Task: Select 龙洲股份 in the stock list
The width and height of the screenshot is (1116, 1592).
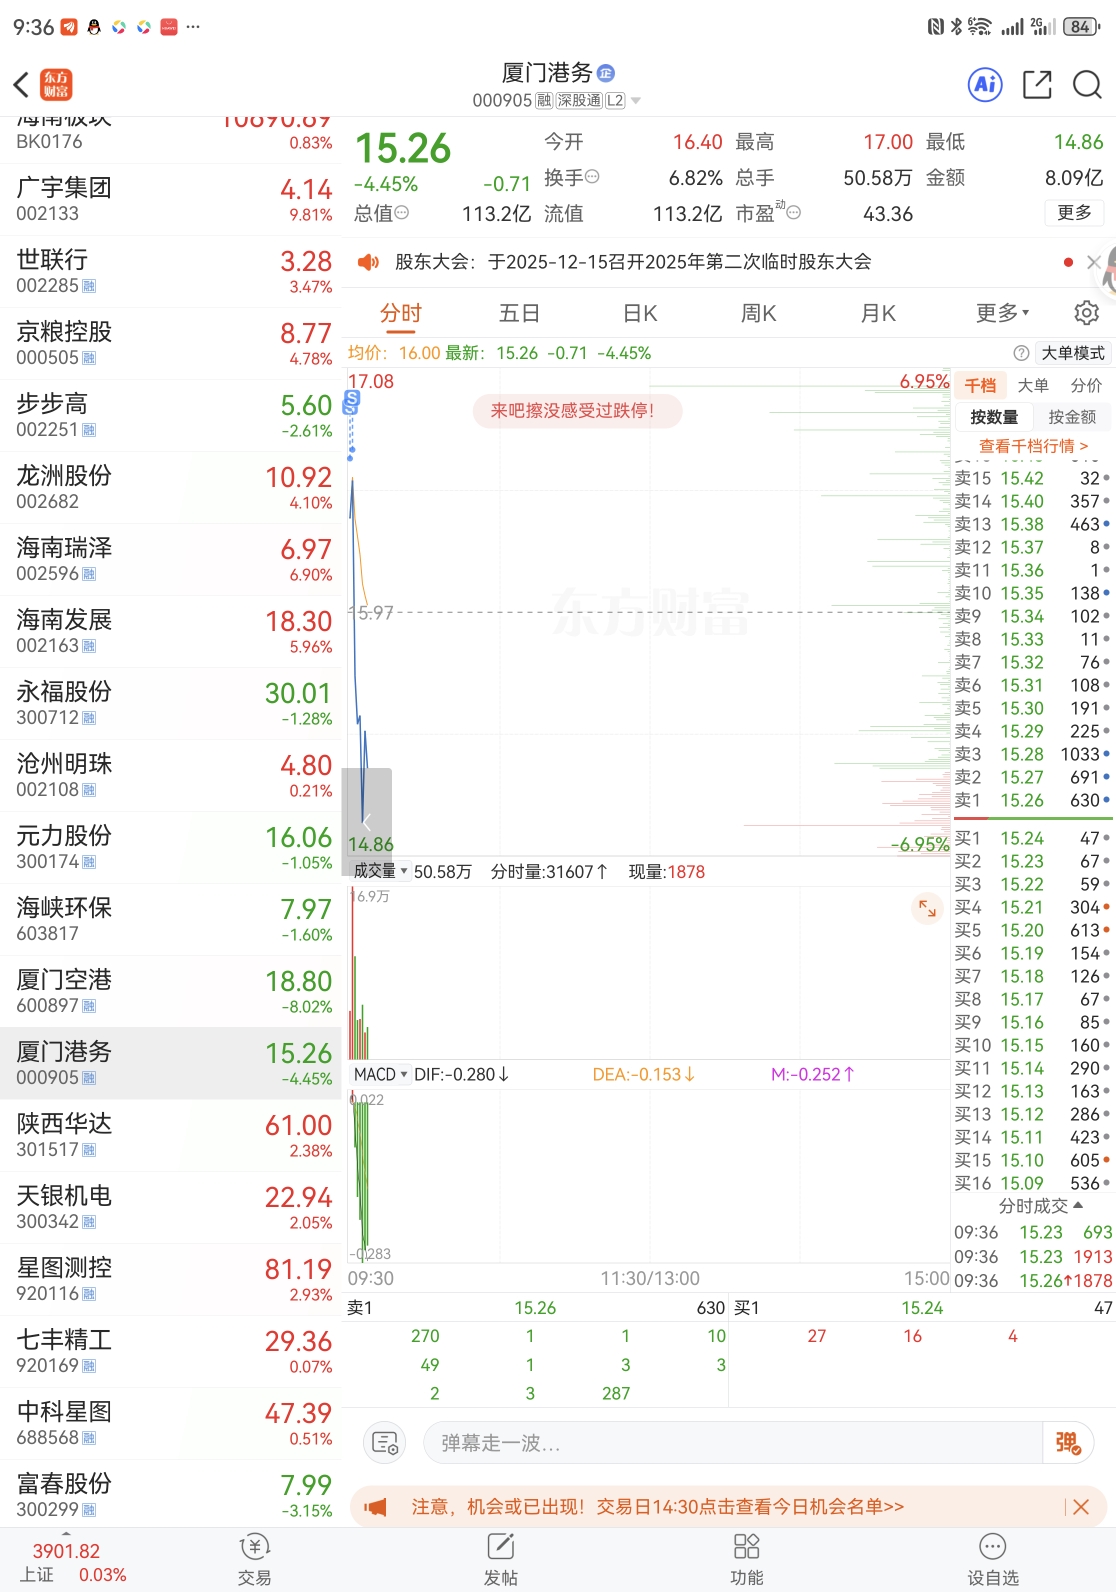Action: tap(171, 487)
